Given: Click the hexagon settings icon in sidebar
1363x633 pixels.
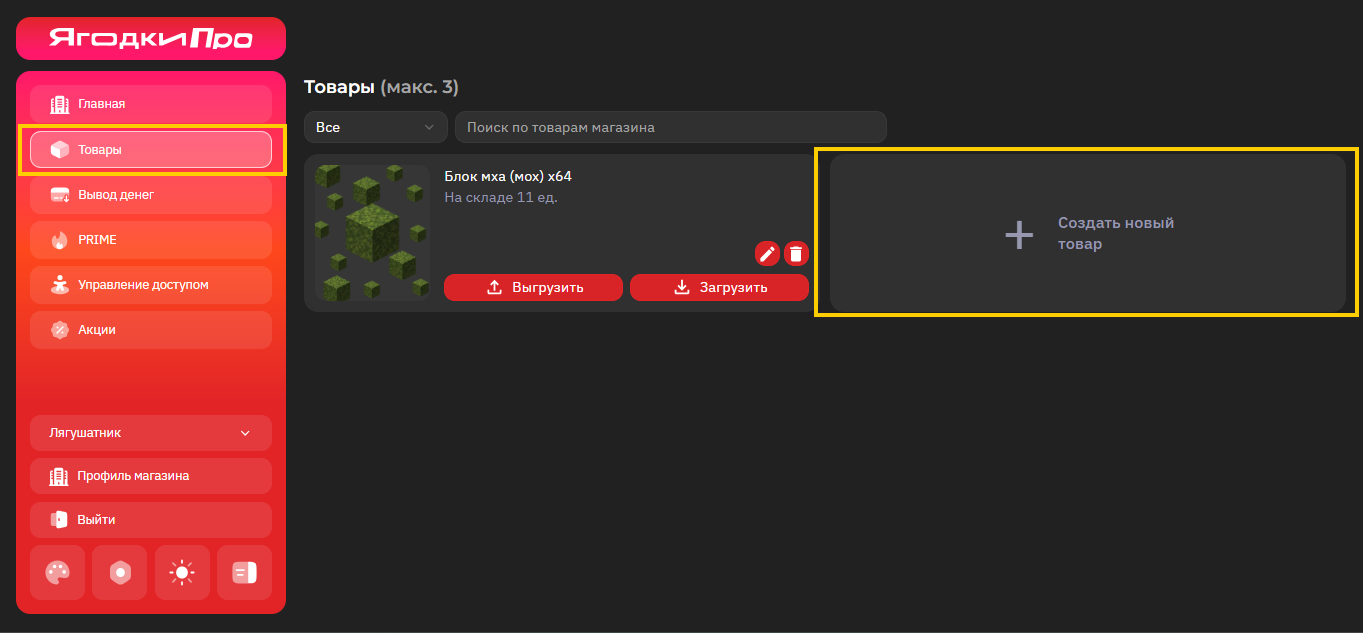Looking at the screenshot, I should click(x=120, y=572).
